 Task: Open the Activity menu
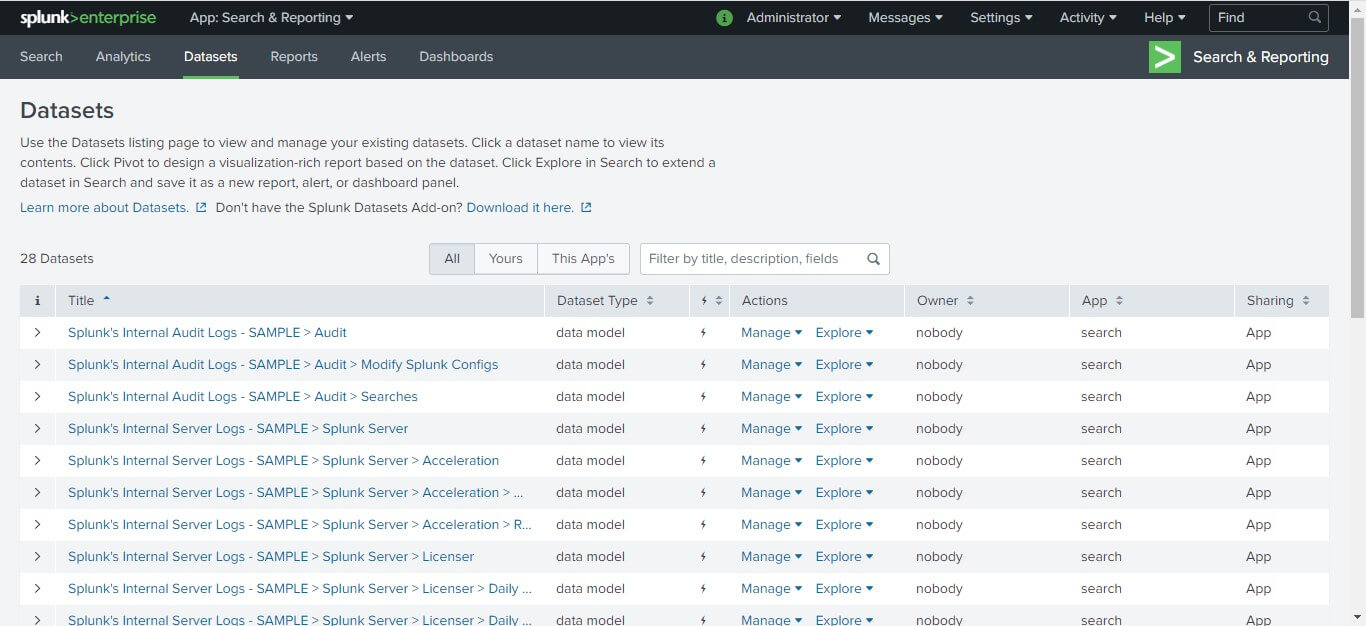(1088, 18)
